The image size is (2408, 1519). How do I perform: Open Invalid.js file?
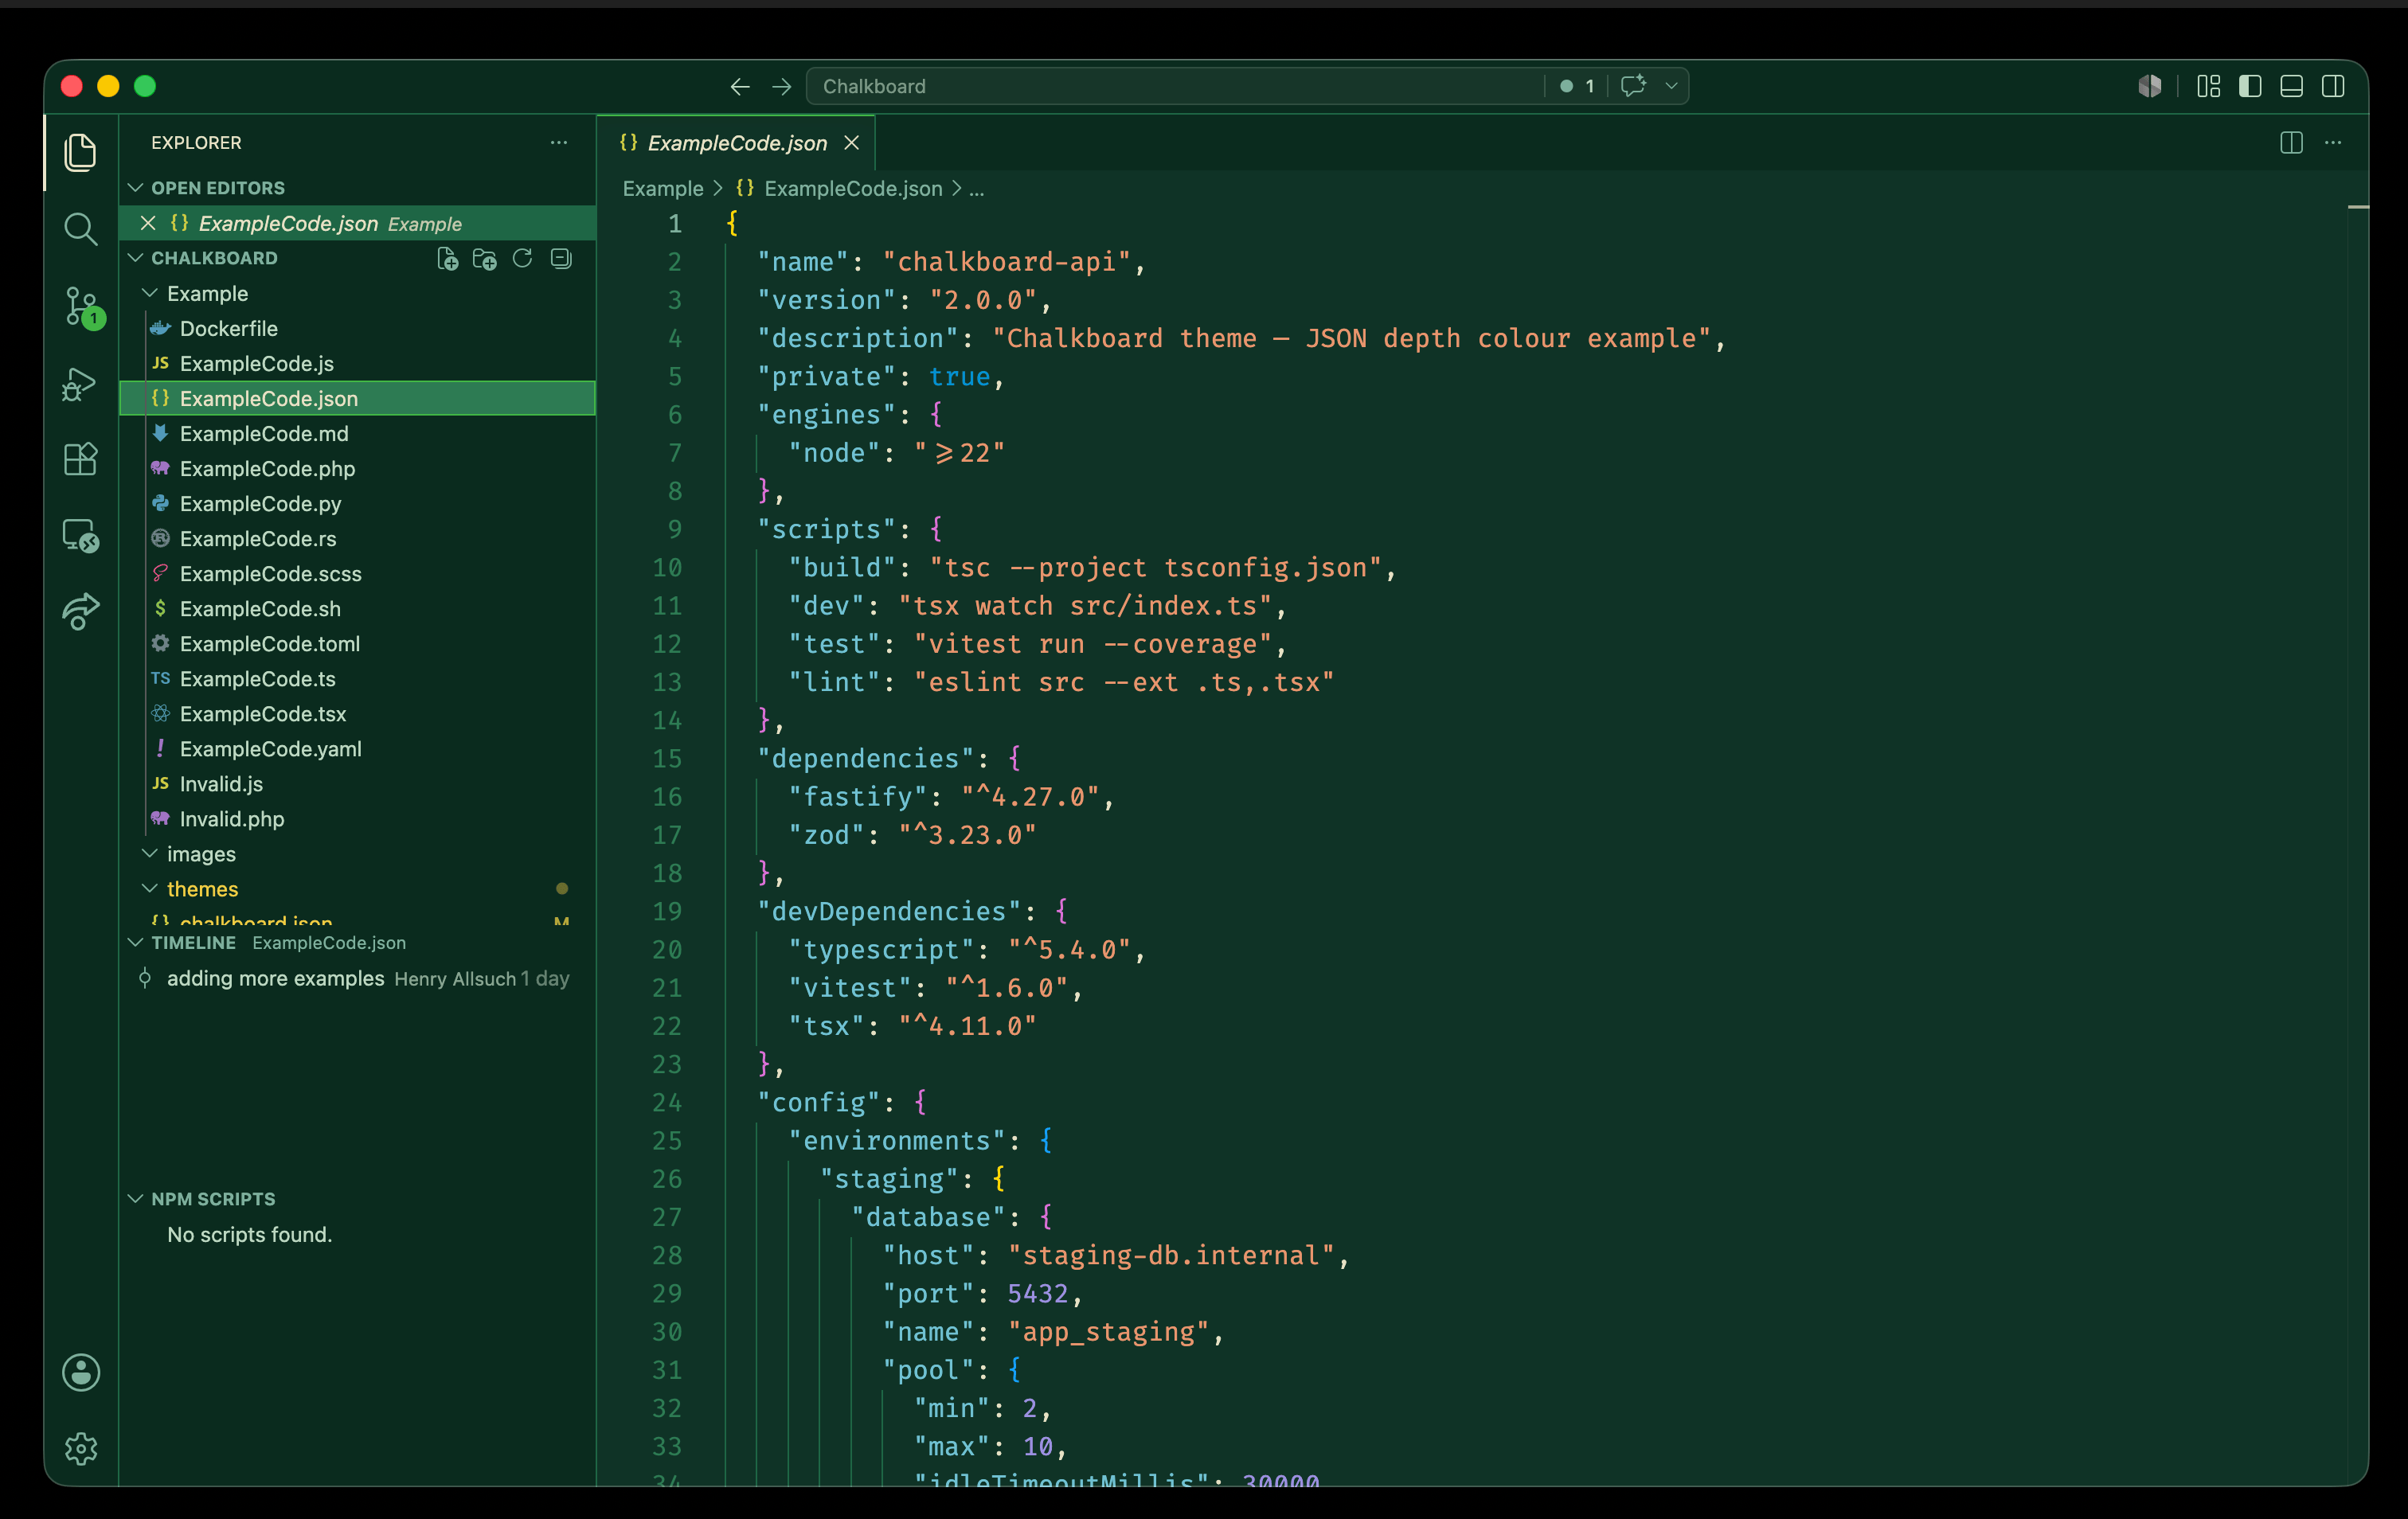pos(357,783)
